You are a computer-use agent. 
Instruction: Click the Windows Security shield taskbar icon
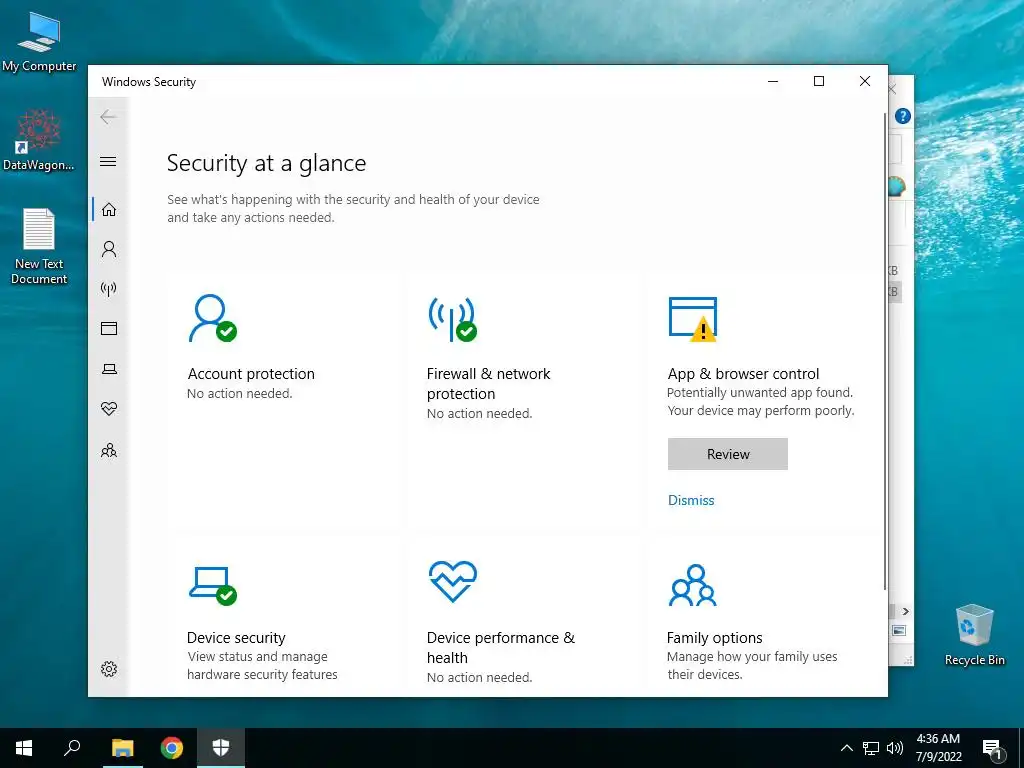(x=221, y=748)
